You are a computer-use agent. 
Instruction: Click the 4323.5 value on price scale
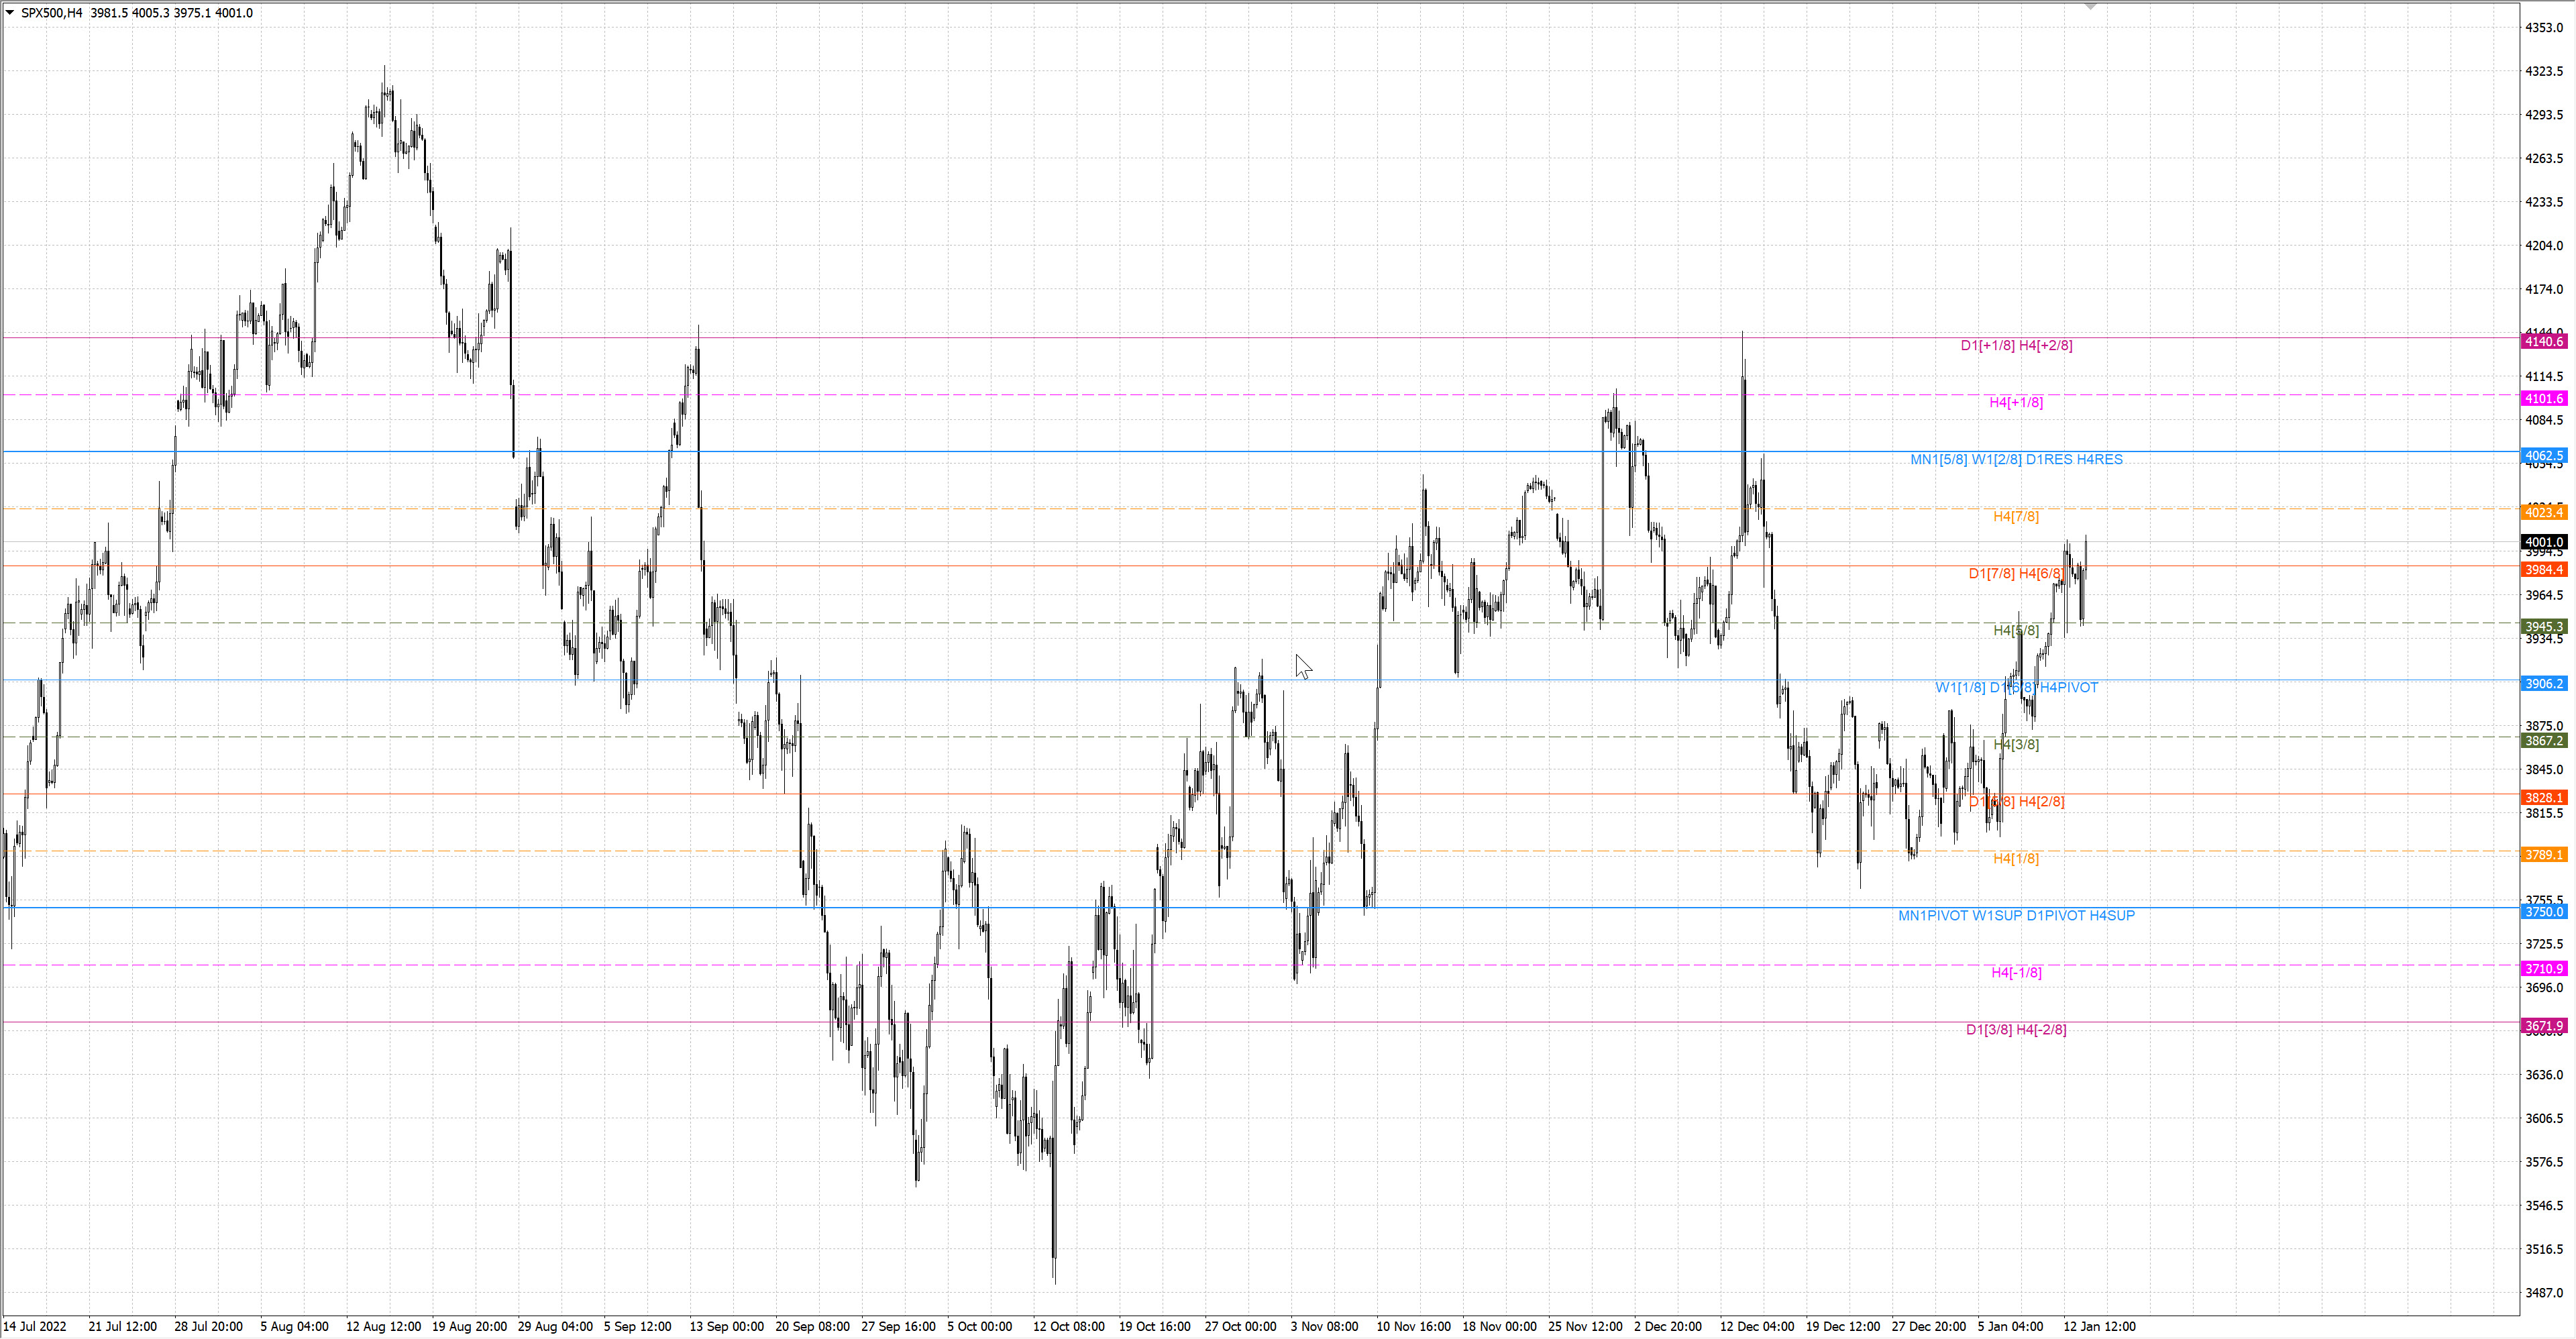2544,71
